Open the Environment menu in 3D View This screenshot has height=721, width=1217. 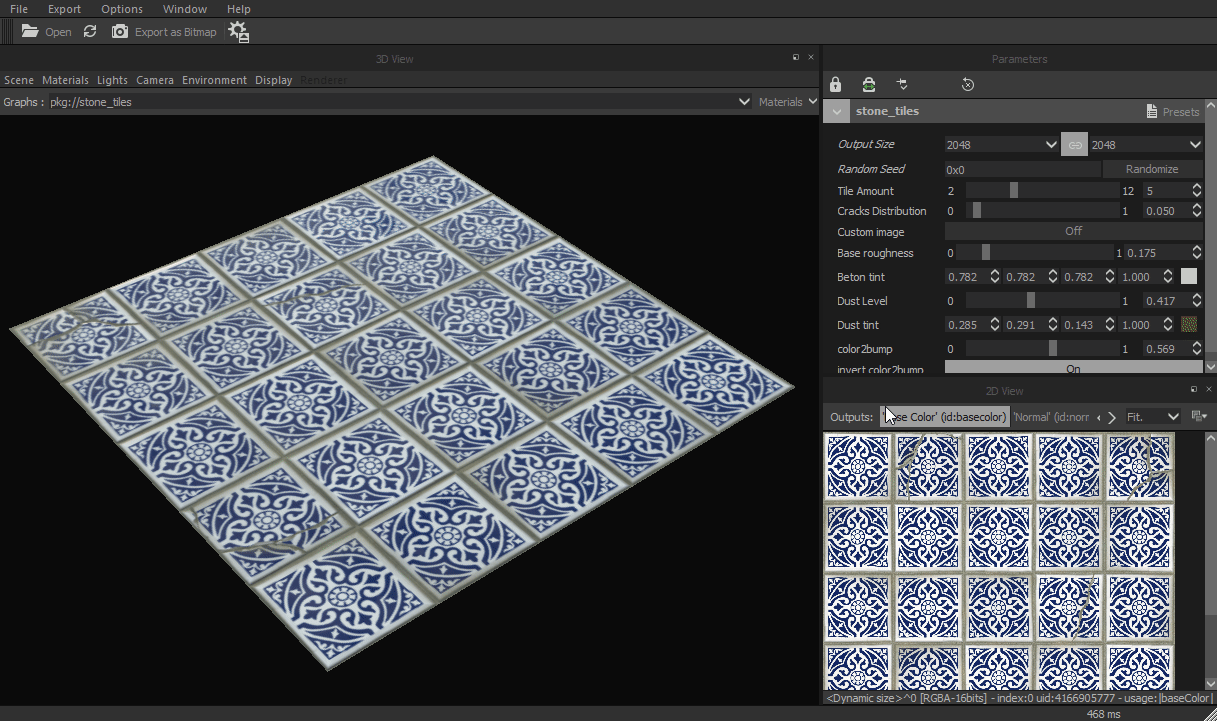[214, 80]
